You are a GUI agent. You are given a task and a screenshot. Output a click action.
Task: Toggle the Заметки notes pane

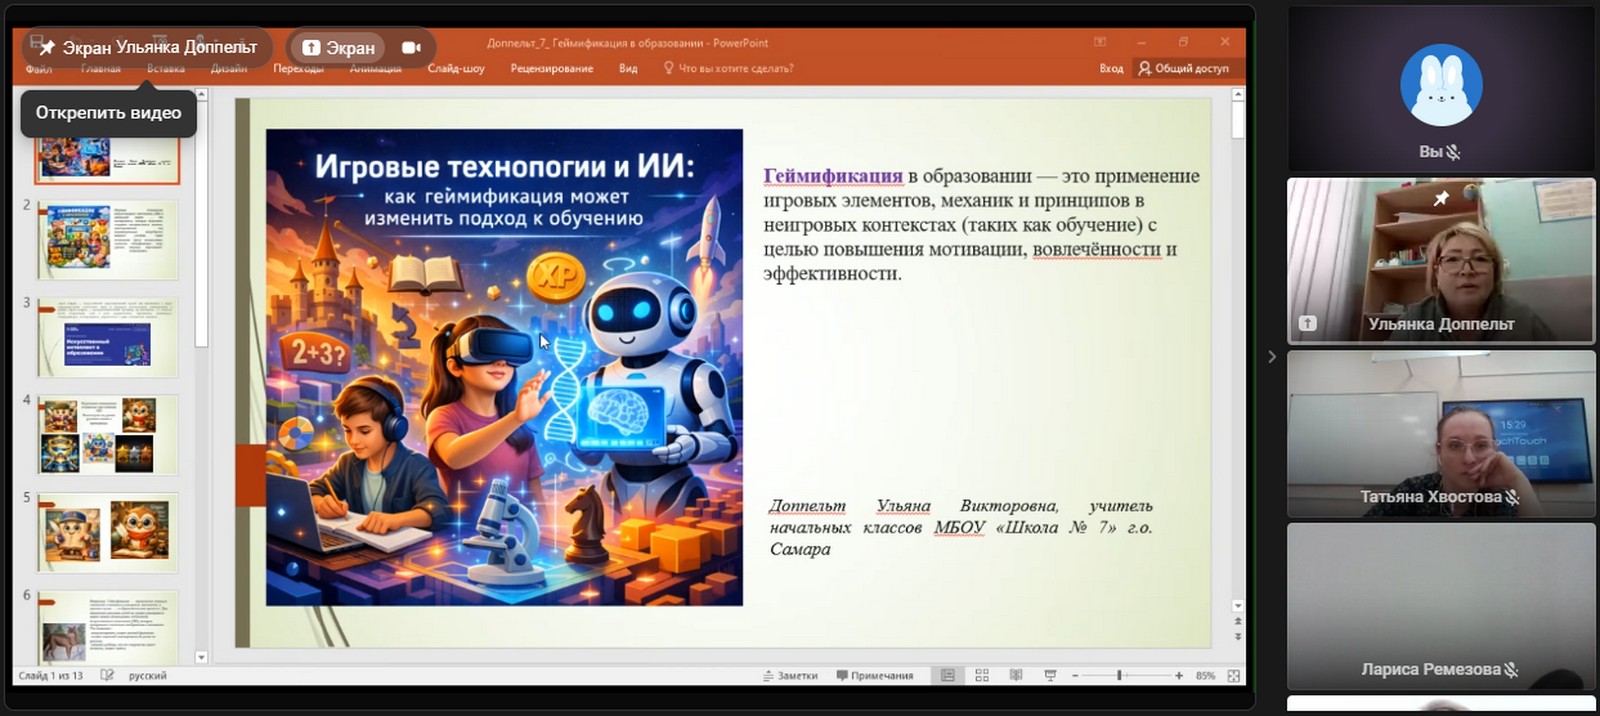point(790,676)
